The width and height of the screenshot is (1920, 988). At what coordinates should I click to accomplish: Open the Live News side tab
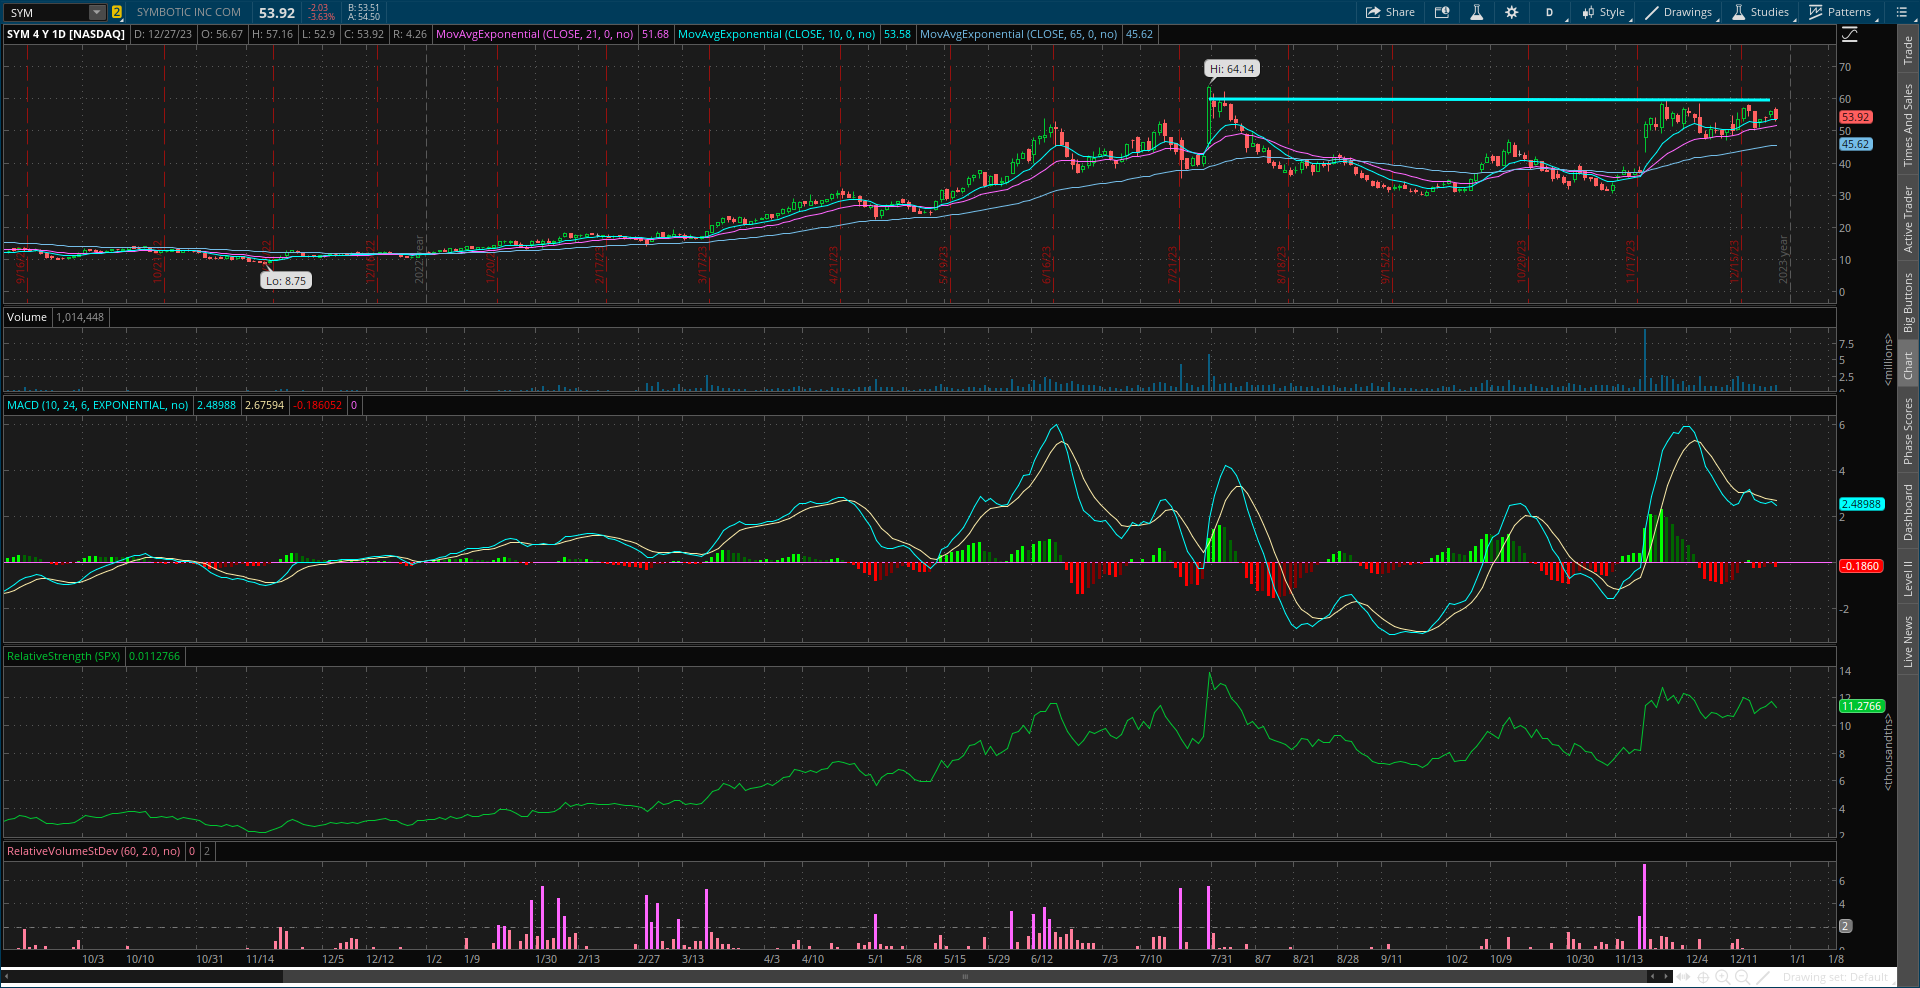[x=1908, y=642]
